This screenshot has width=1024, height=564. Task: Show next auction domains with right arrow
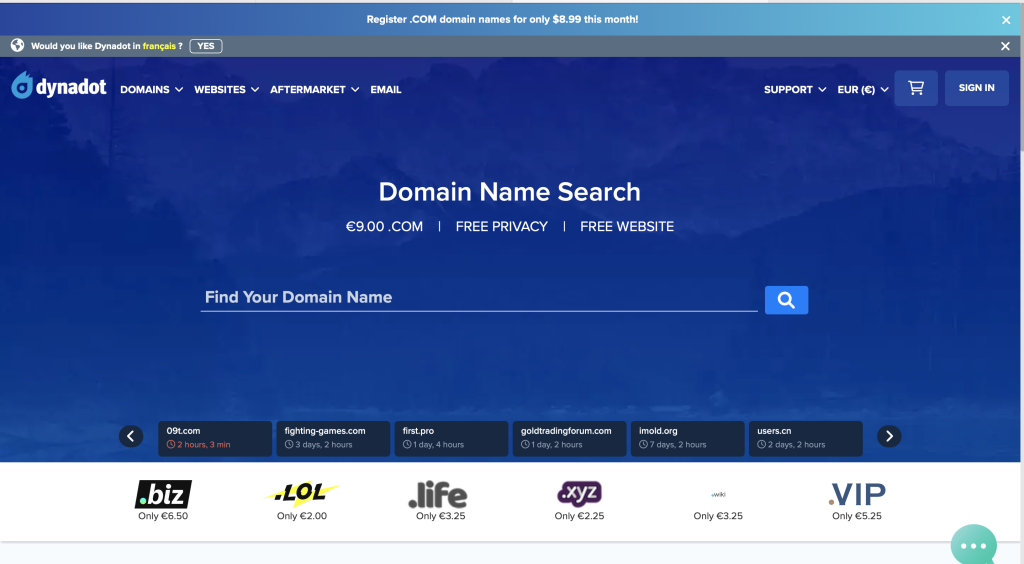889,436
